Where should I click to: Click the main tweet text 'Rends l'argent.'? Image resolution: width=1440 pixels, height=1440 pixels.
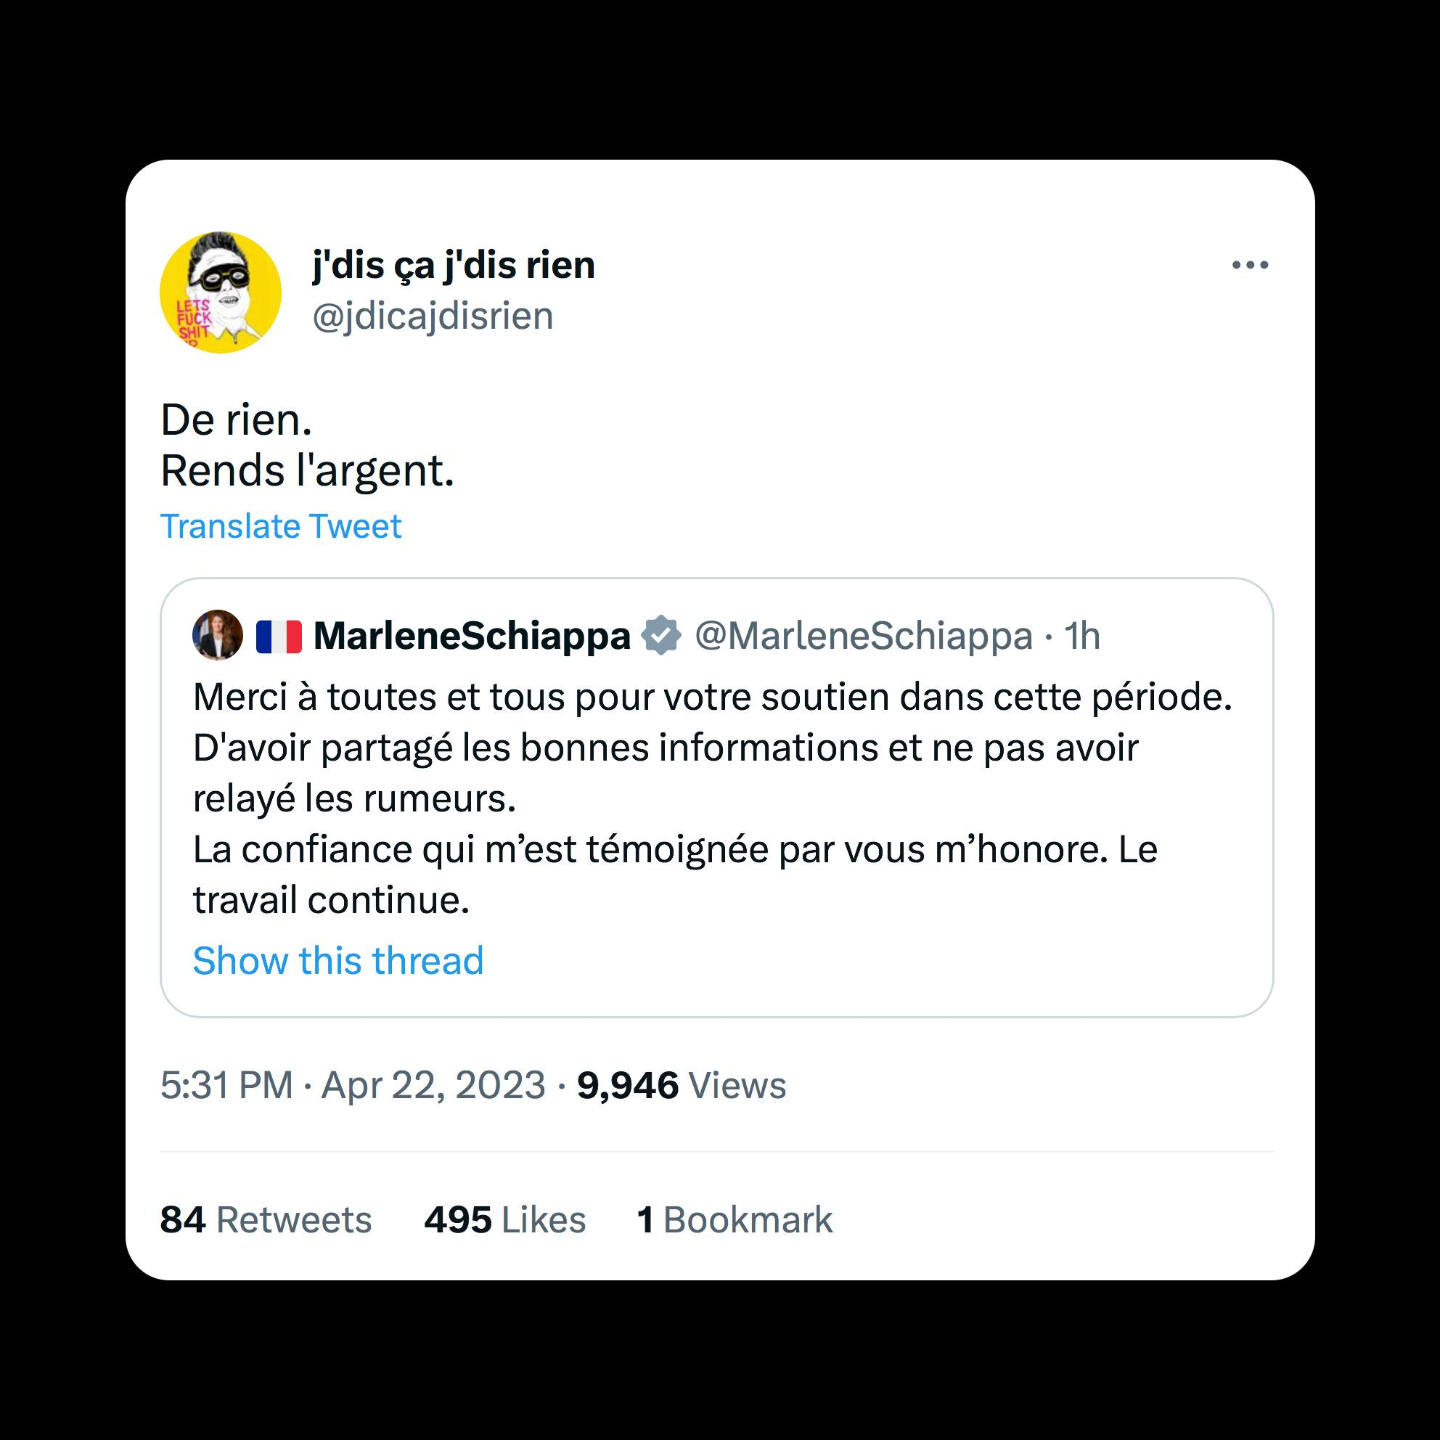coord(308,471)
